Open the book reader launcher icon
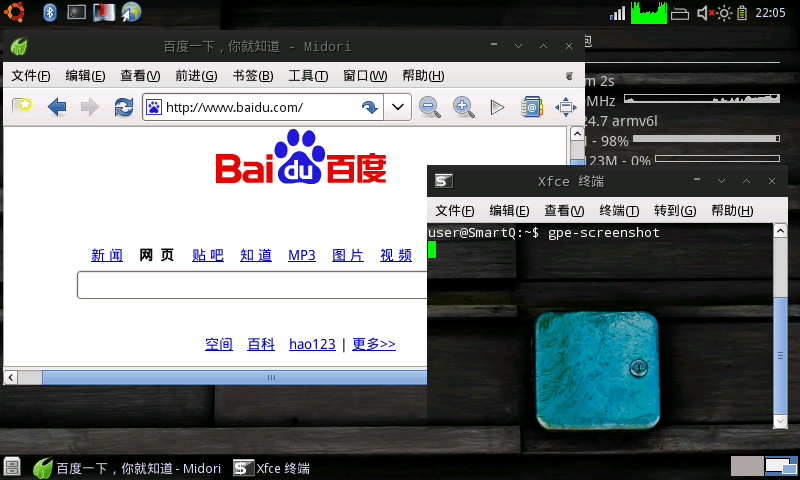 (x=104, y=12)
